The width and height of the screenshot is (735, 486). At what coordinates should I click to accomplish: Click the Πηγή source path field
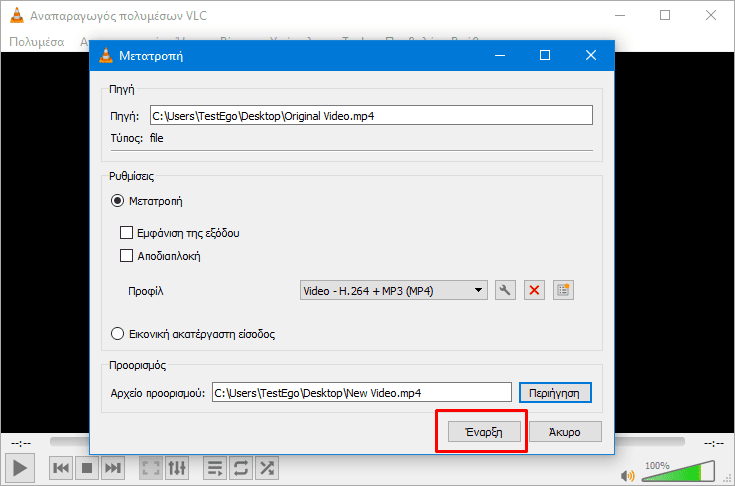click(371, 115)
